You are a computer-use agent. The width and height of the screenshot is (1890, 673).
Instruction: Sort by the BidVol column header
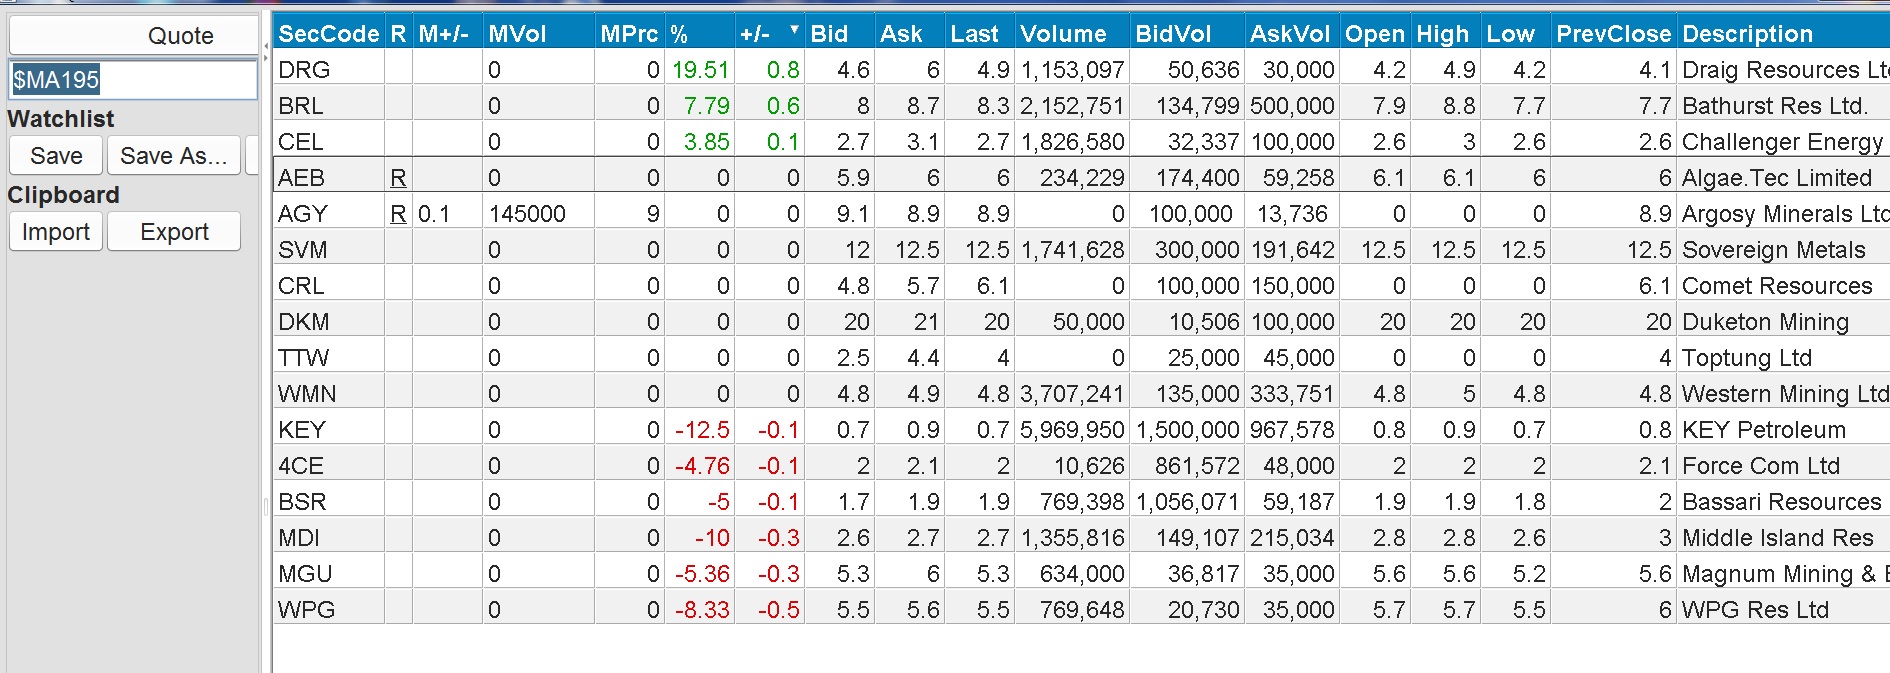click(1187, 33)
